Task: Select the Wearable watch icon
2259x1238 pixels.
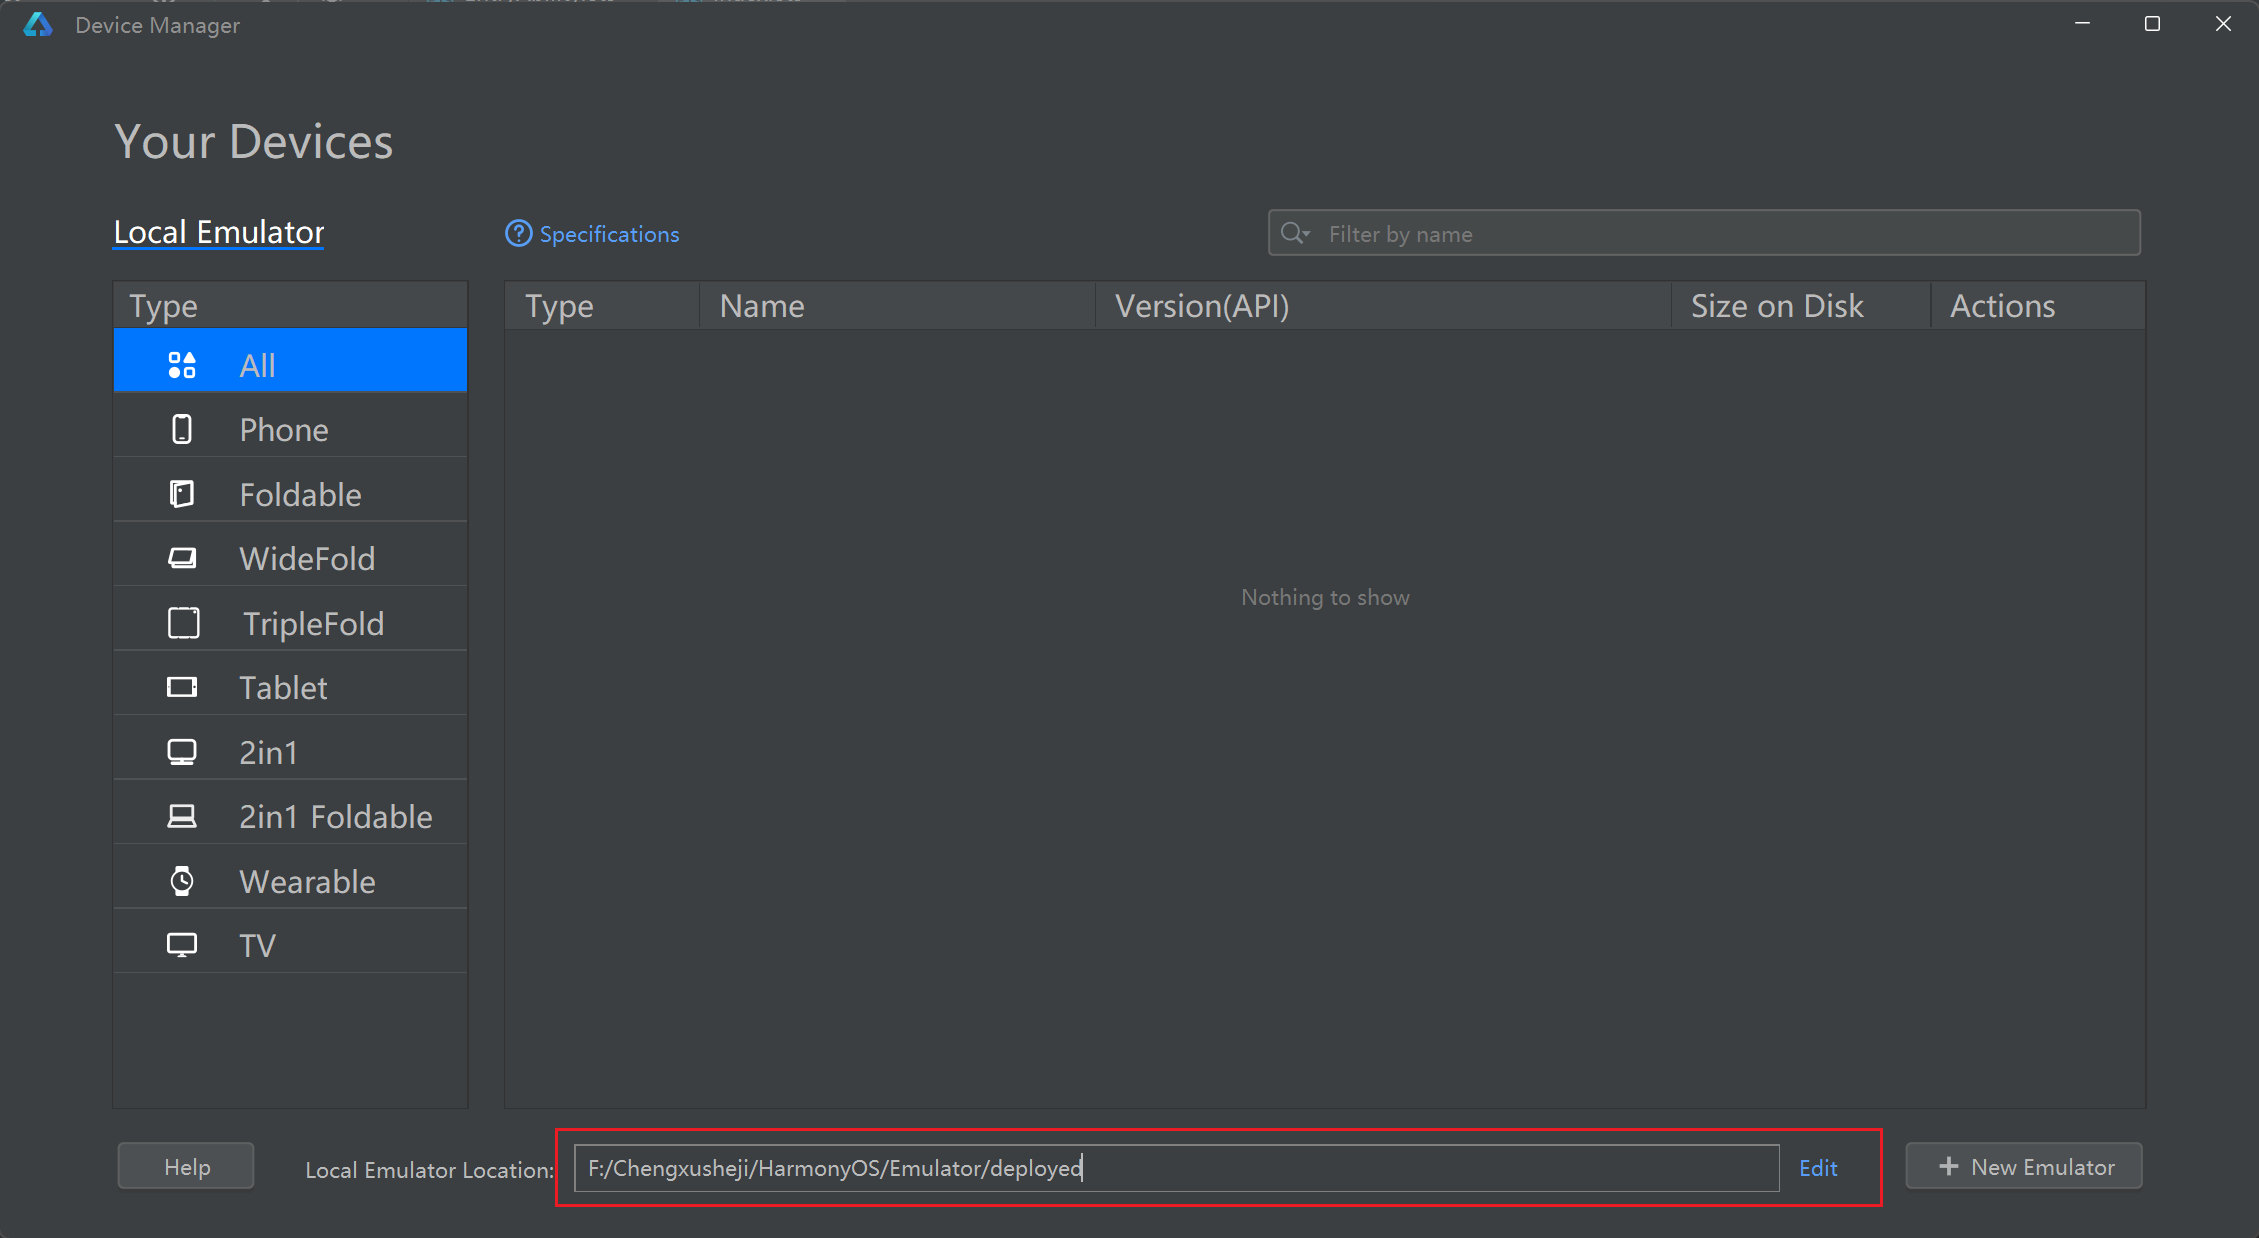Action: (182, 881)
